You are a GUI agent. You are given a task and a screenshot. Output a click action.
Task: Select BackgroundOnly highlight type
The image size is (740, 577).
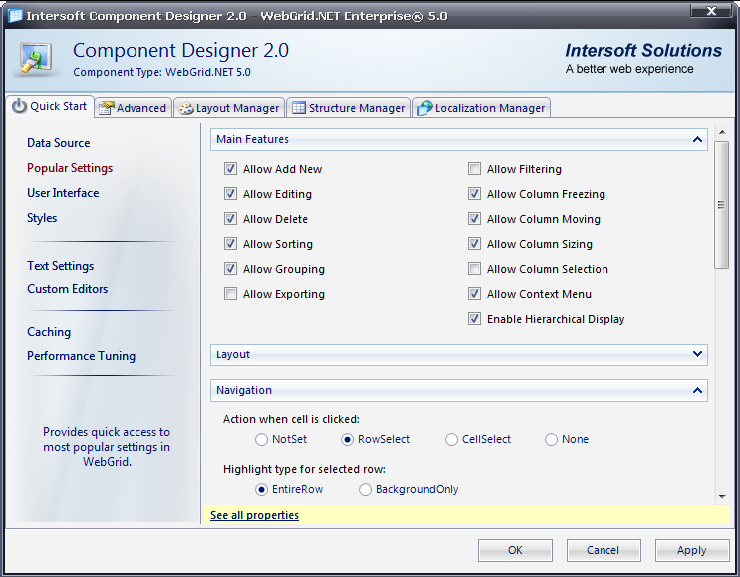[365, 490]
